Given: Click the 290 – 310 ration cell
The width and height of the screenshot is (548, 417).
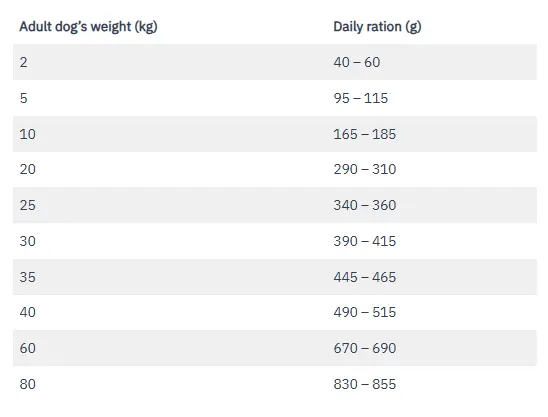Looking at the screenshot, I should pos(365,170).
